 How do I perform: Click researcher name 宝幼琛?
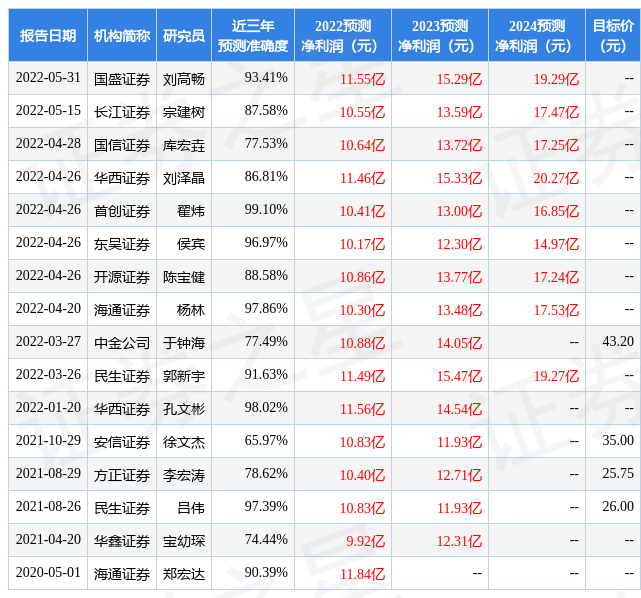point(184,541)
